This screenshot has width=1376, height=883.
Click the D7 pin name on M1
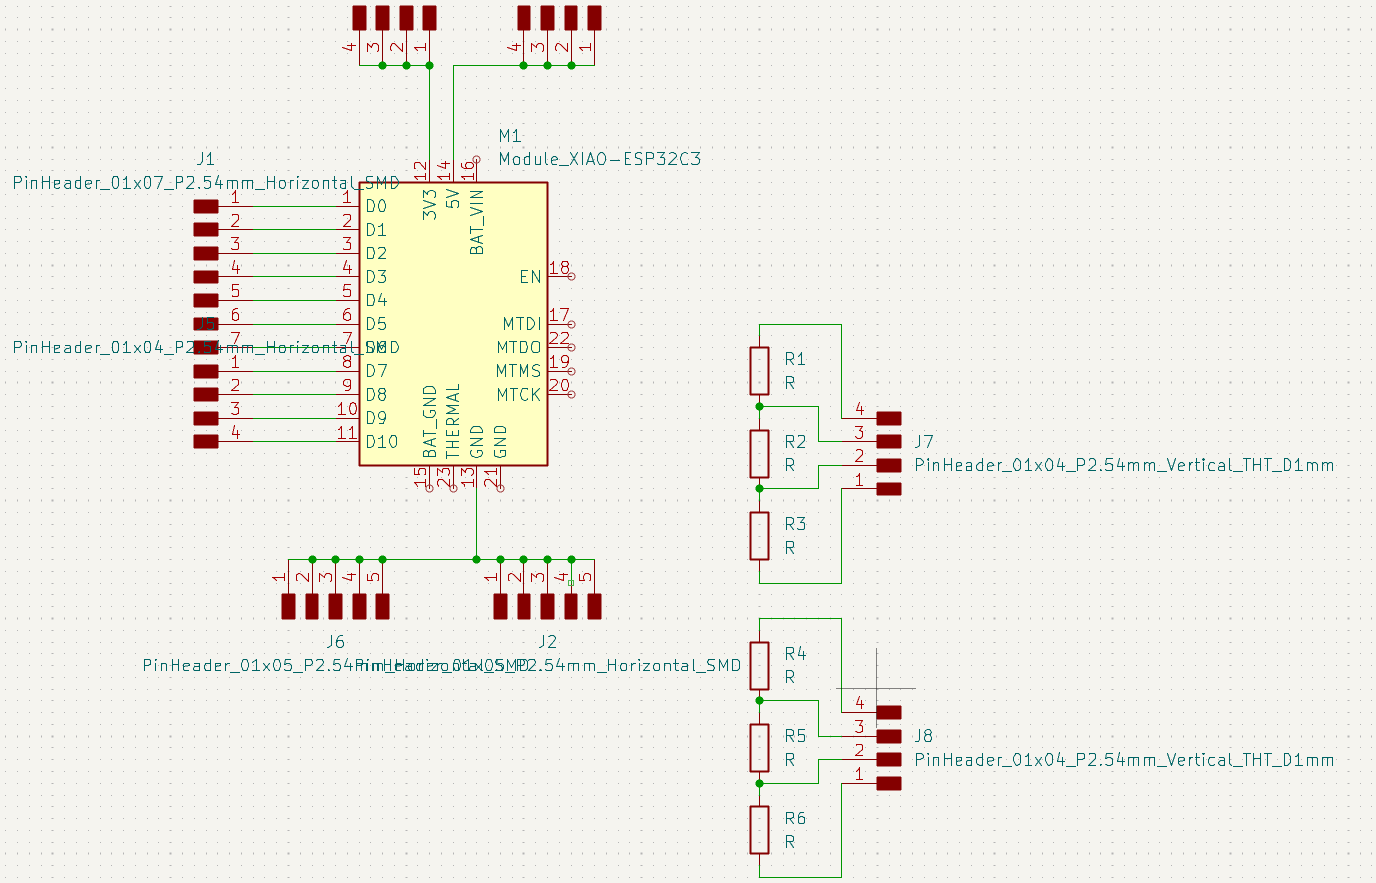(x=376, y=371)
